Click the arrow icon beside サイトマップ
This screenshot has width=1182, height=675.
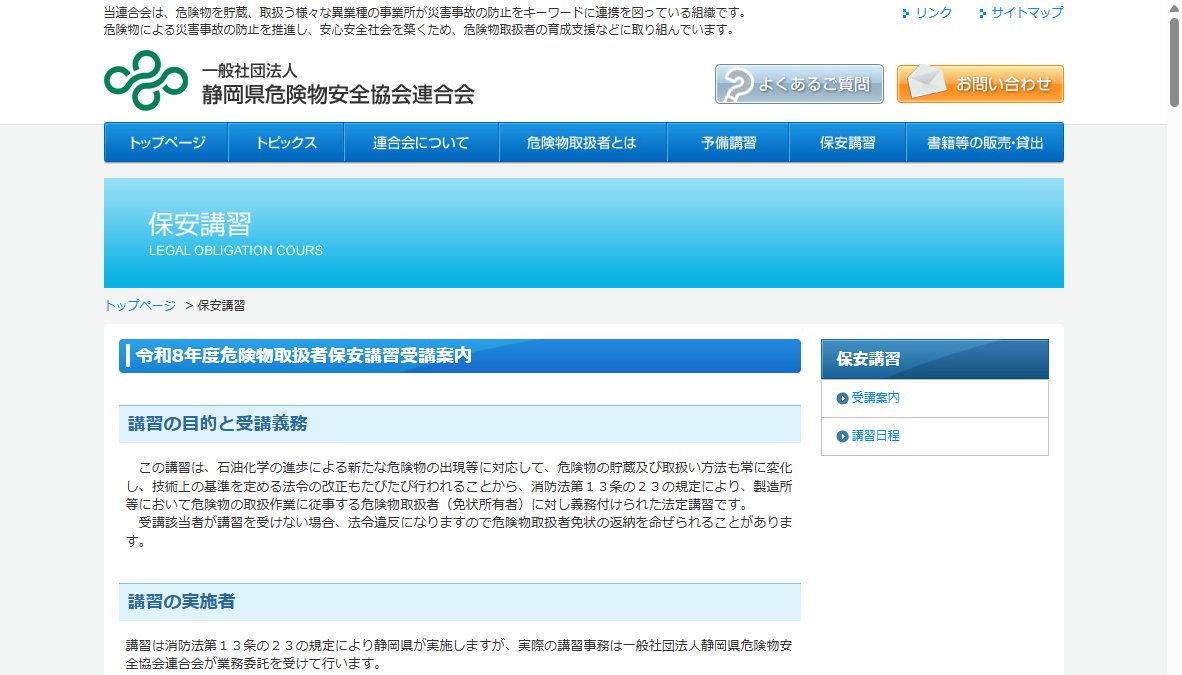[x=982, y=14]
